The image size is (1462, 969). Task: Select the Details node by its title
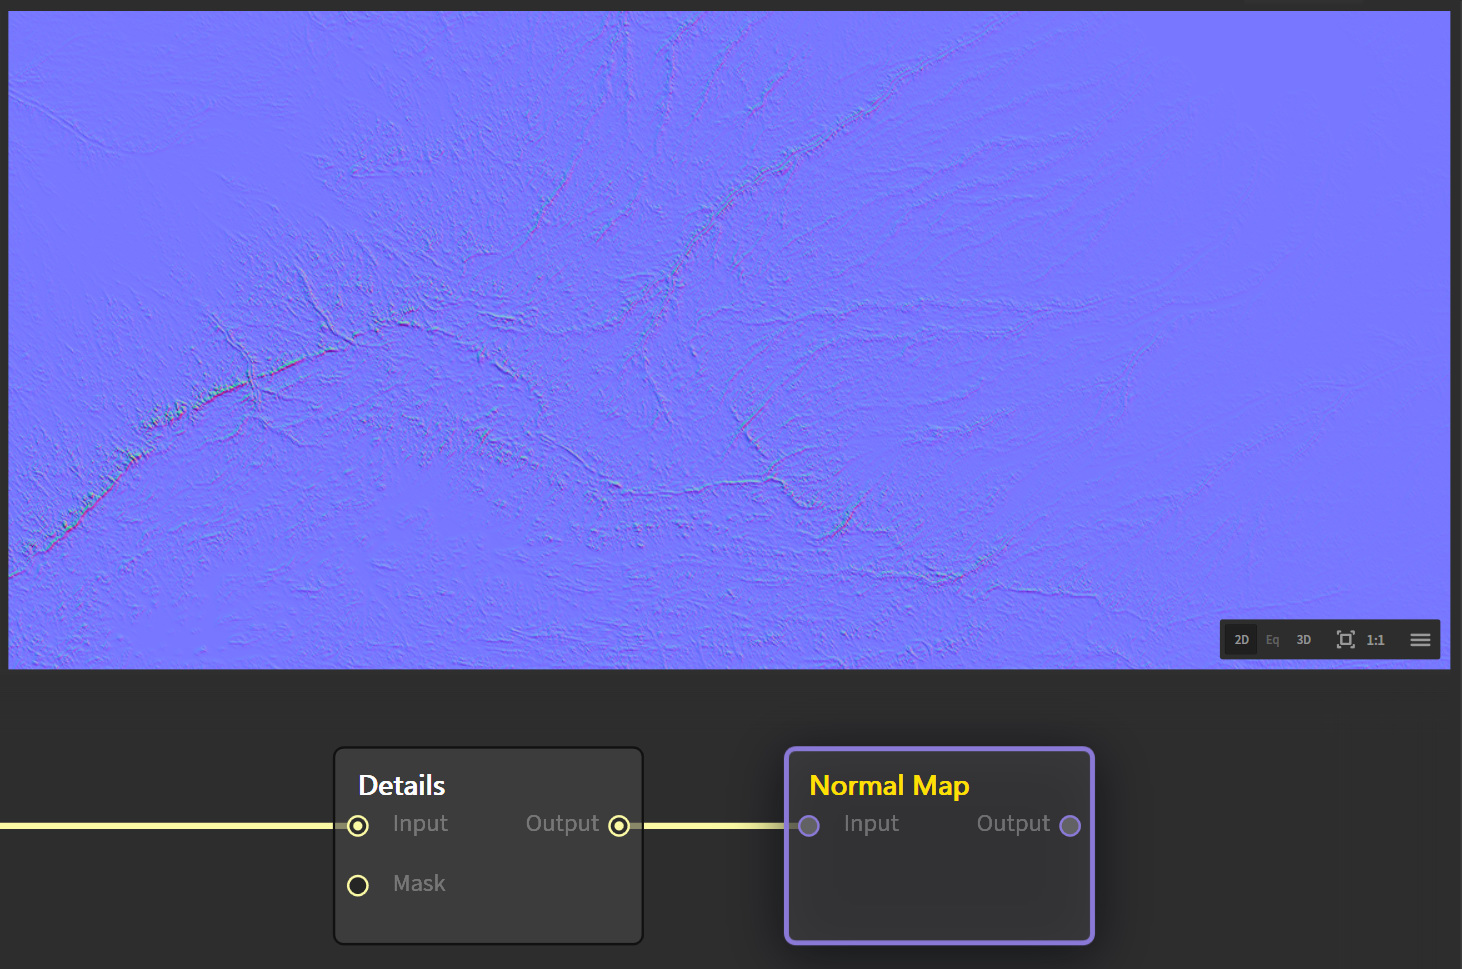coord(402,786)
